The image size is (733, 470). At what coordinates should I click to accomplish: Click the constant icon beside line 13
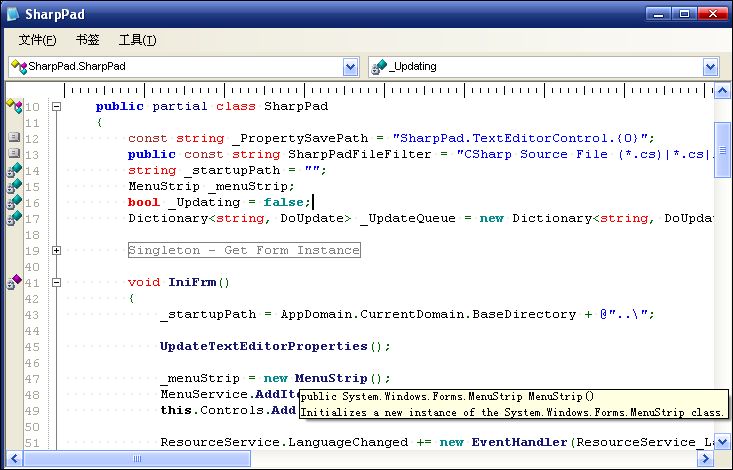point(14,153)
